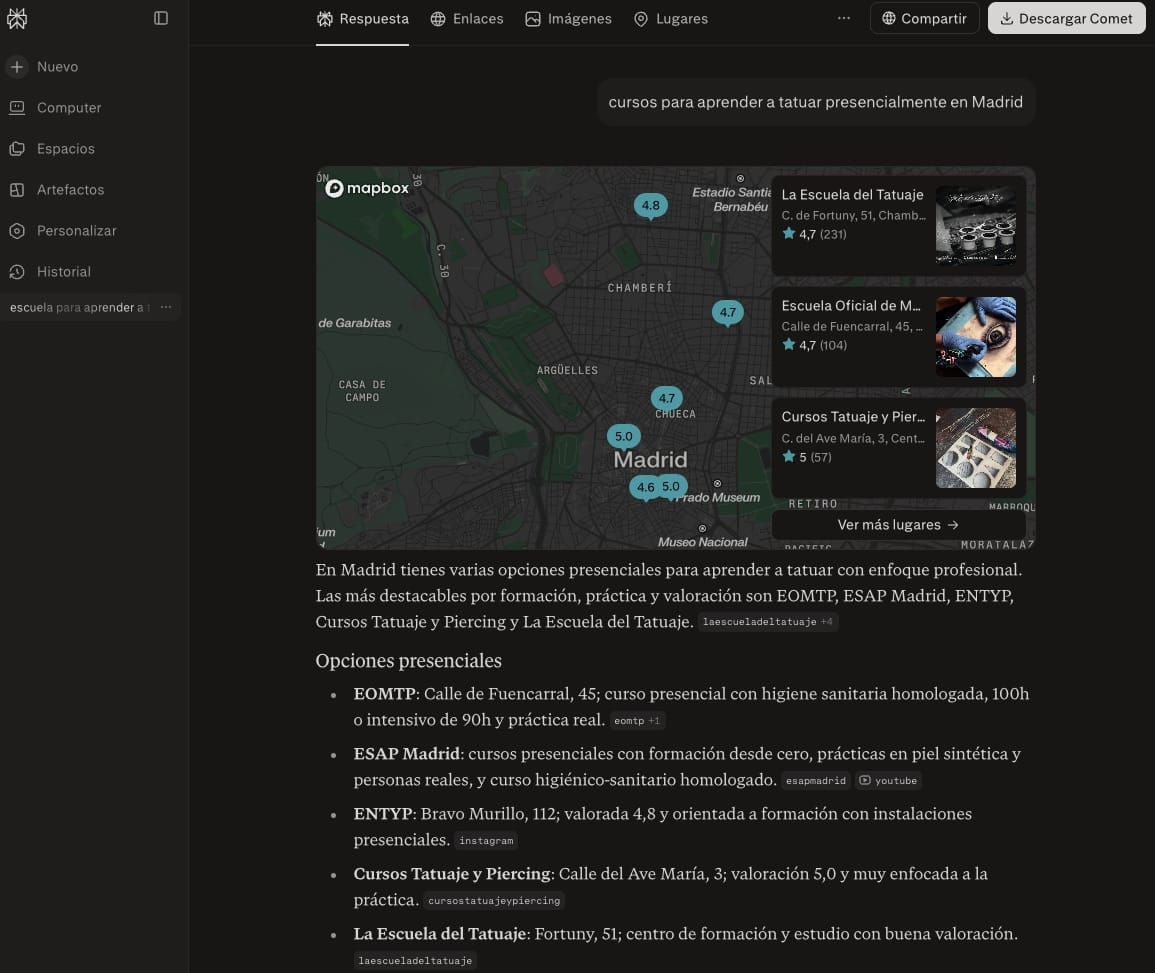The height and width of the screenshot is (973, 1155).
Task: Open Computer in sidebar
Action: click(55, 108)
